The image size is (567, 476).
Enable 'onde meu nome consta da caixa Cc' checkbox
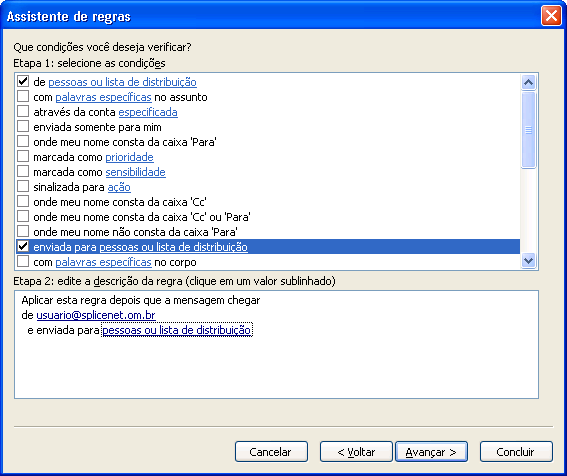23,201
